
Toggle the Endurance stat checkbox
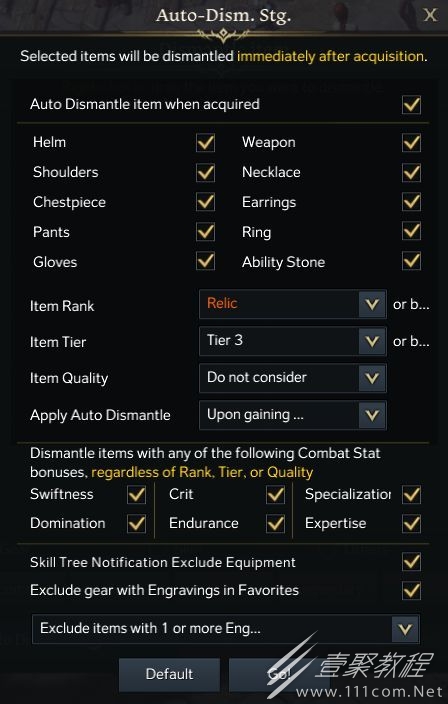[275, 524]
